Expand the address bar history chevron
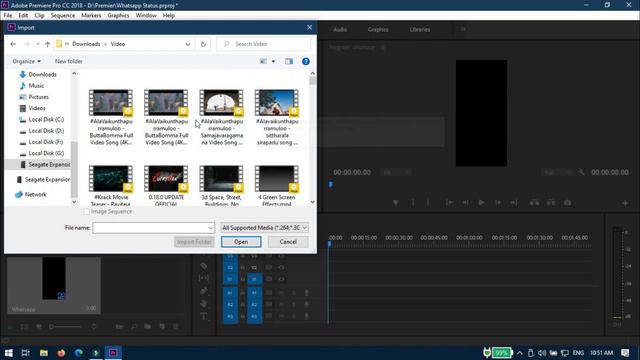This screenshot has height=360, width=640. 188,44
